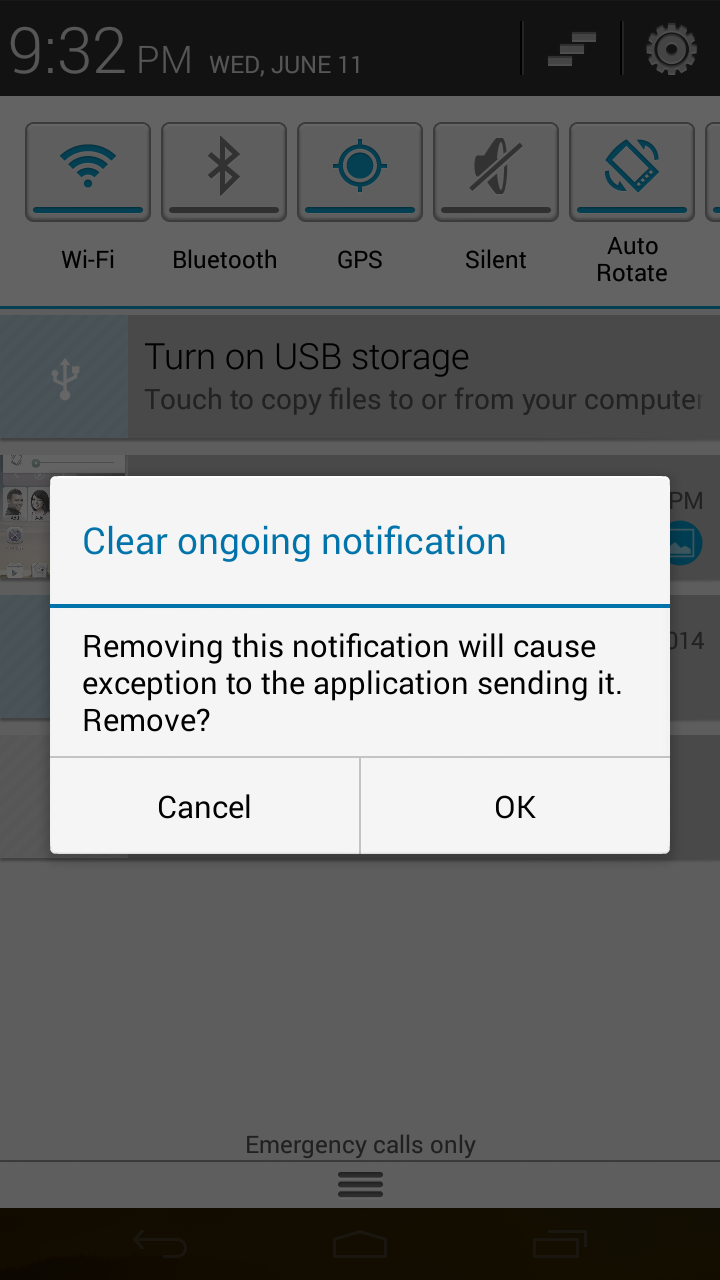Toggle the Wi-Fi quick setting
The height and width of the screenshot is (1280, 720).
88,171
